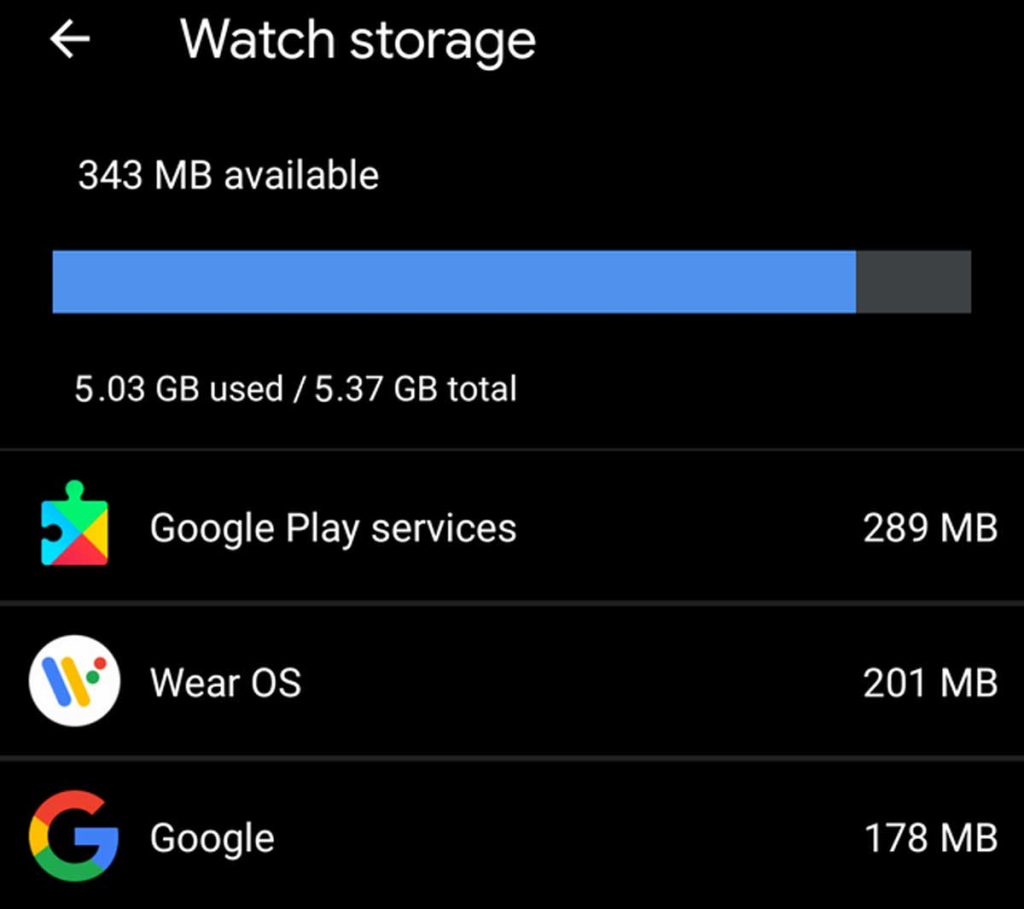Tap the 178 MB size value
The height and width of the screenshot is (909, 1024).
coord(930,838)
